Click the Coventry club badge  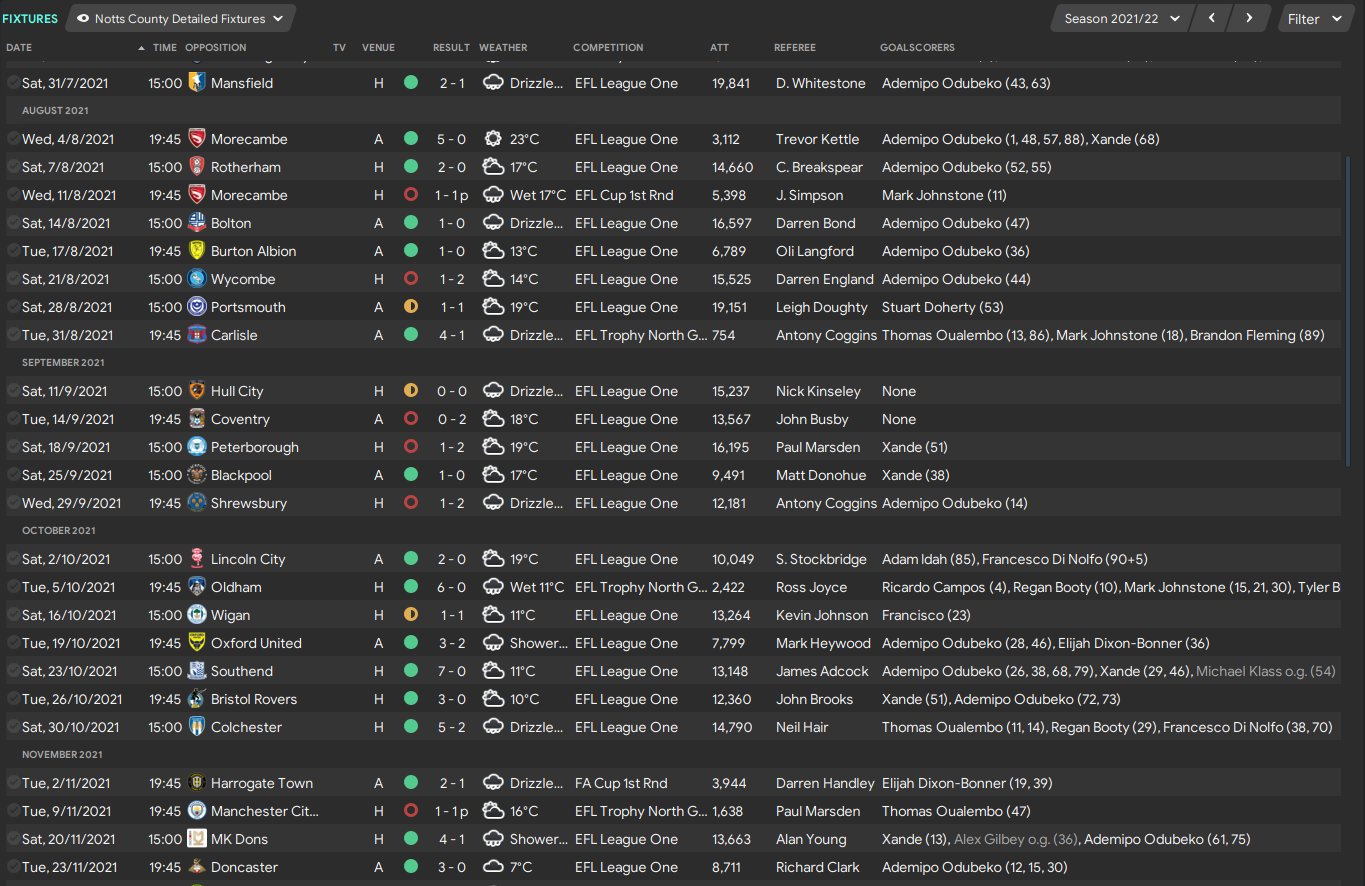197,419
